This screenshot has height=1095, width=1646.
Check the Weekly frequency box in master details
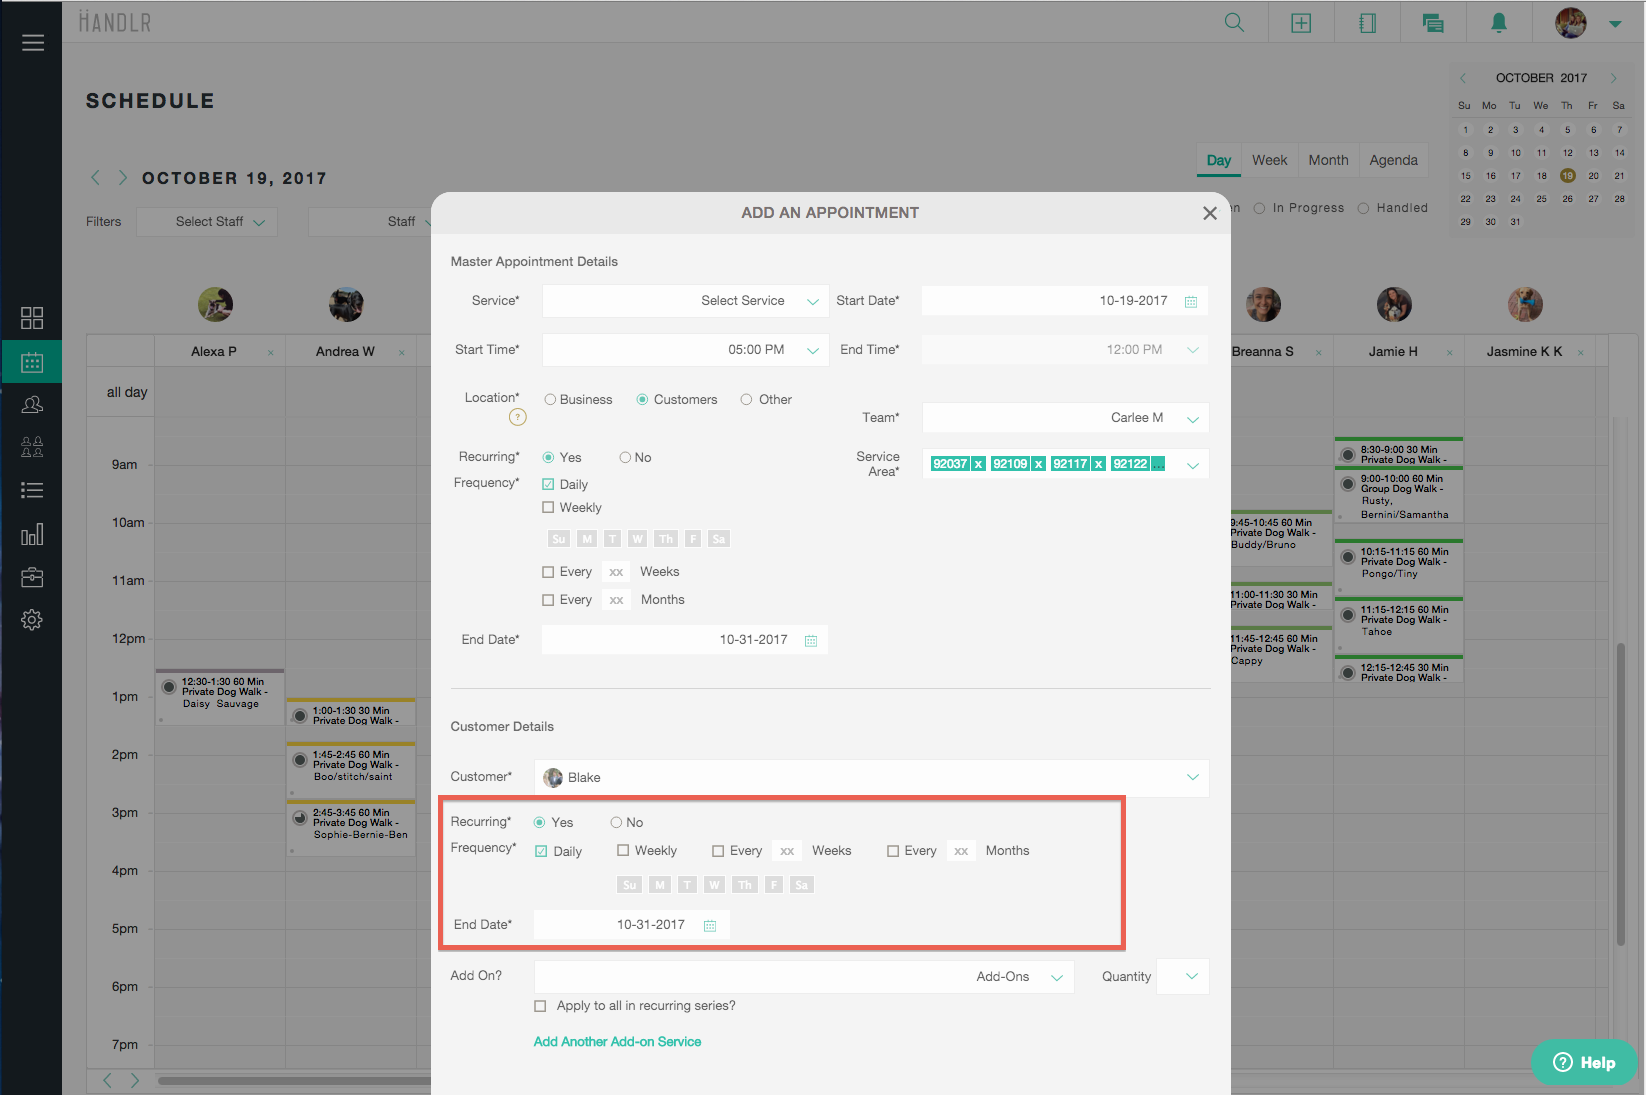coord(548,508)
